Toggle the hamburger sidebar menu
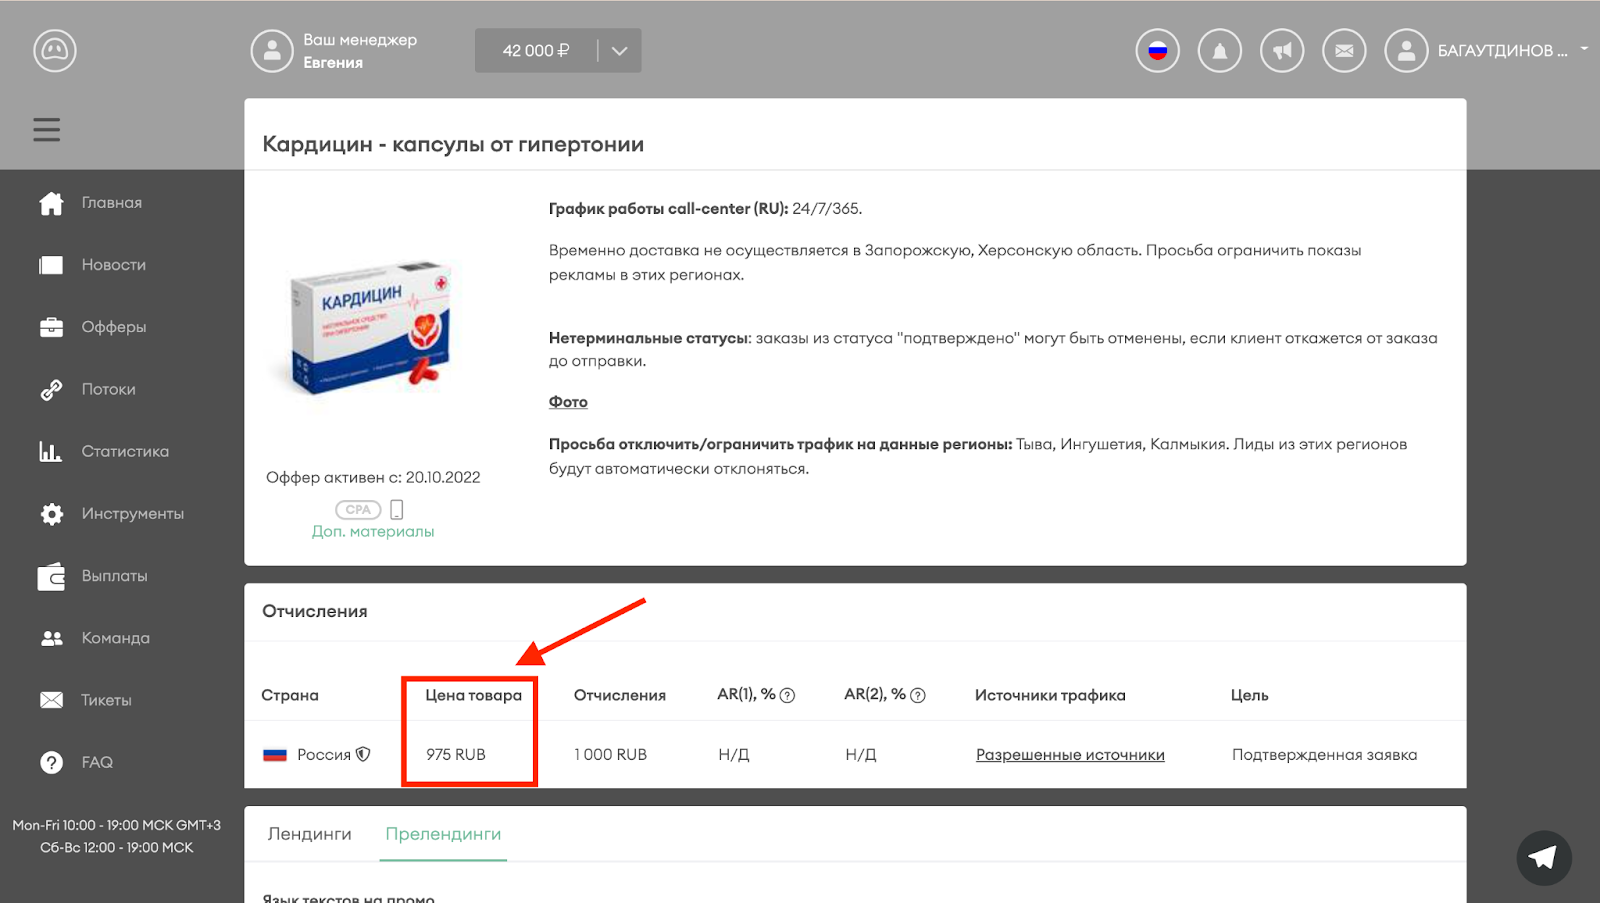 pyautogui.click(x=47, y=130)
